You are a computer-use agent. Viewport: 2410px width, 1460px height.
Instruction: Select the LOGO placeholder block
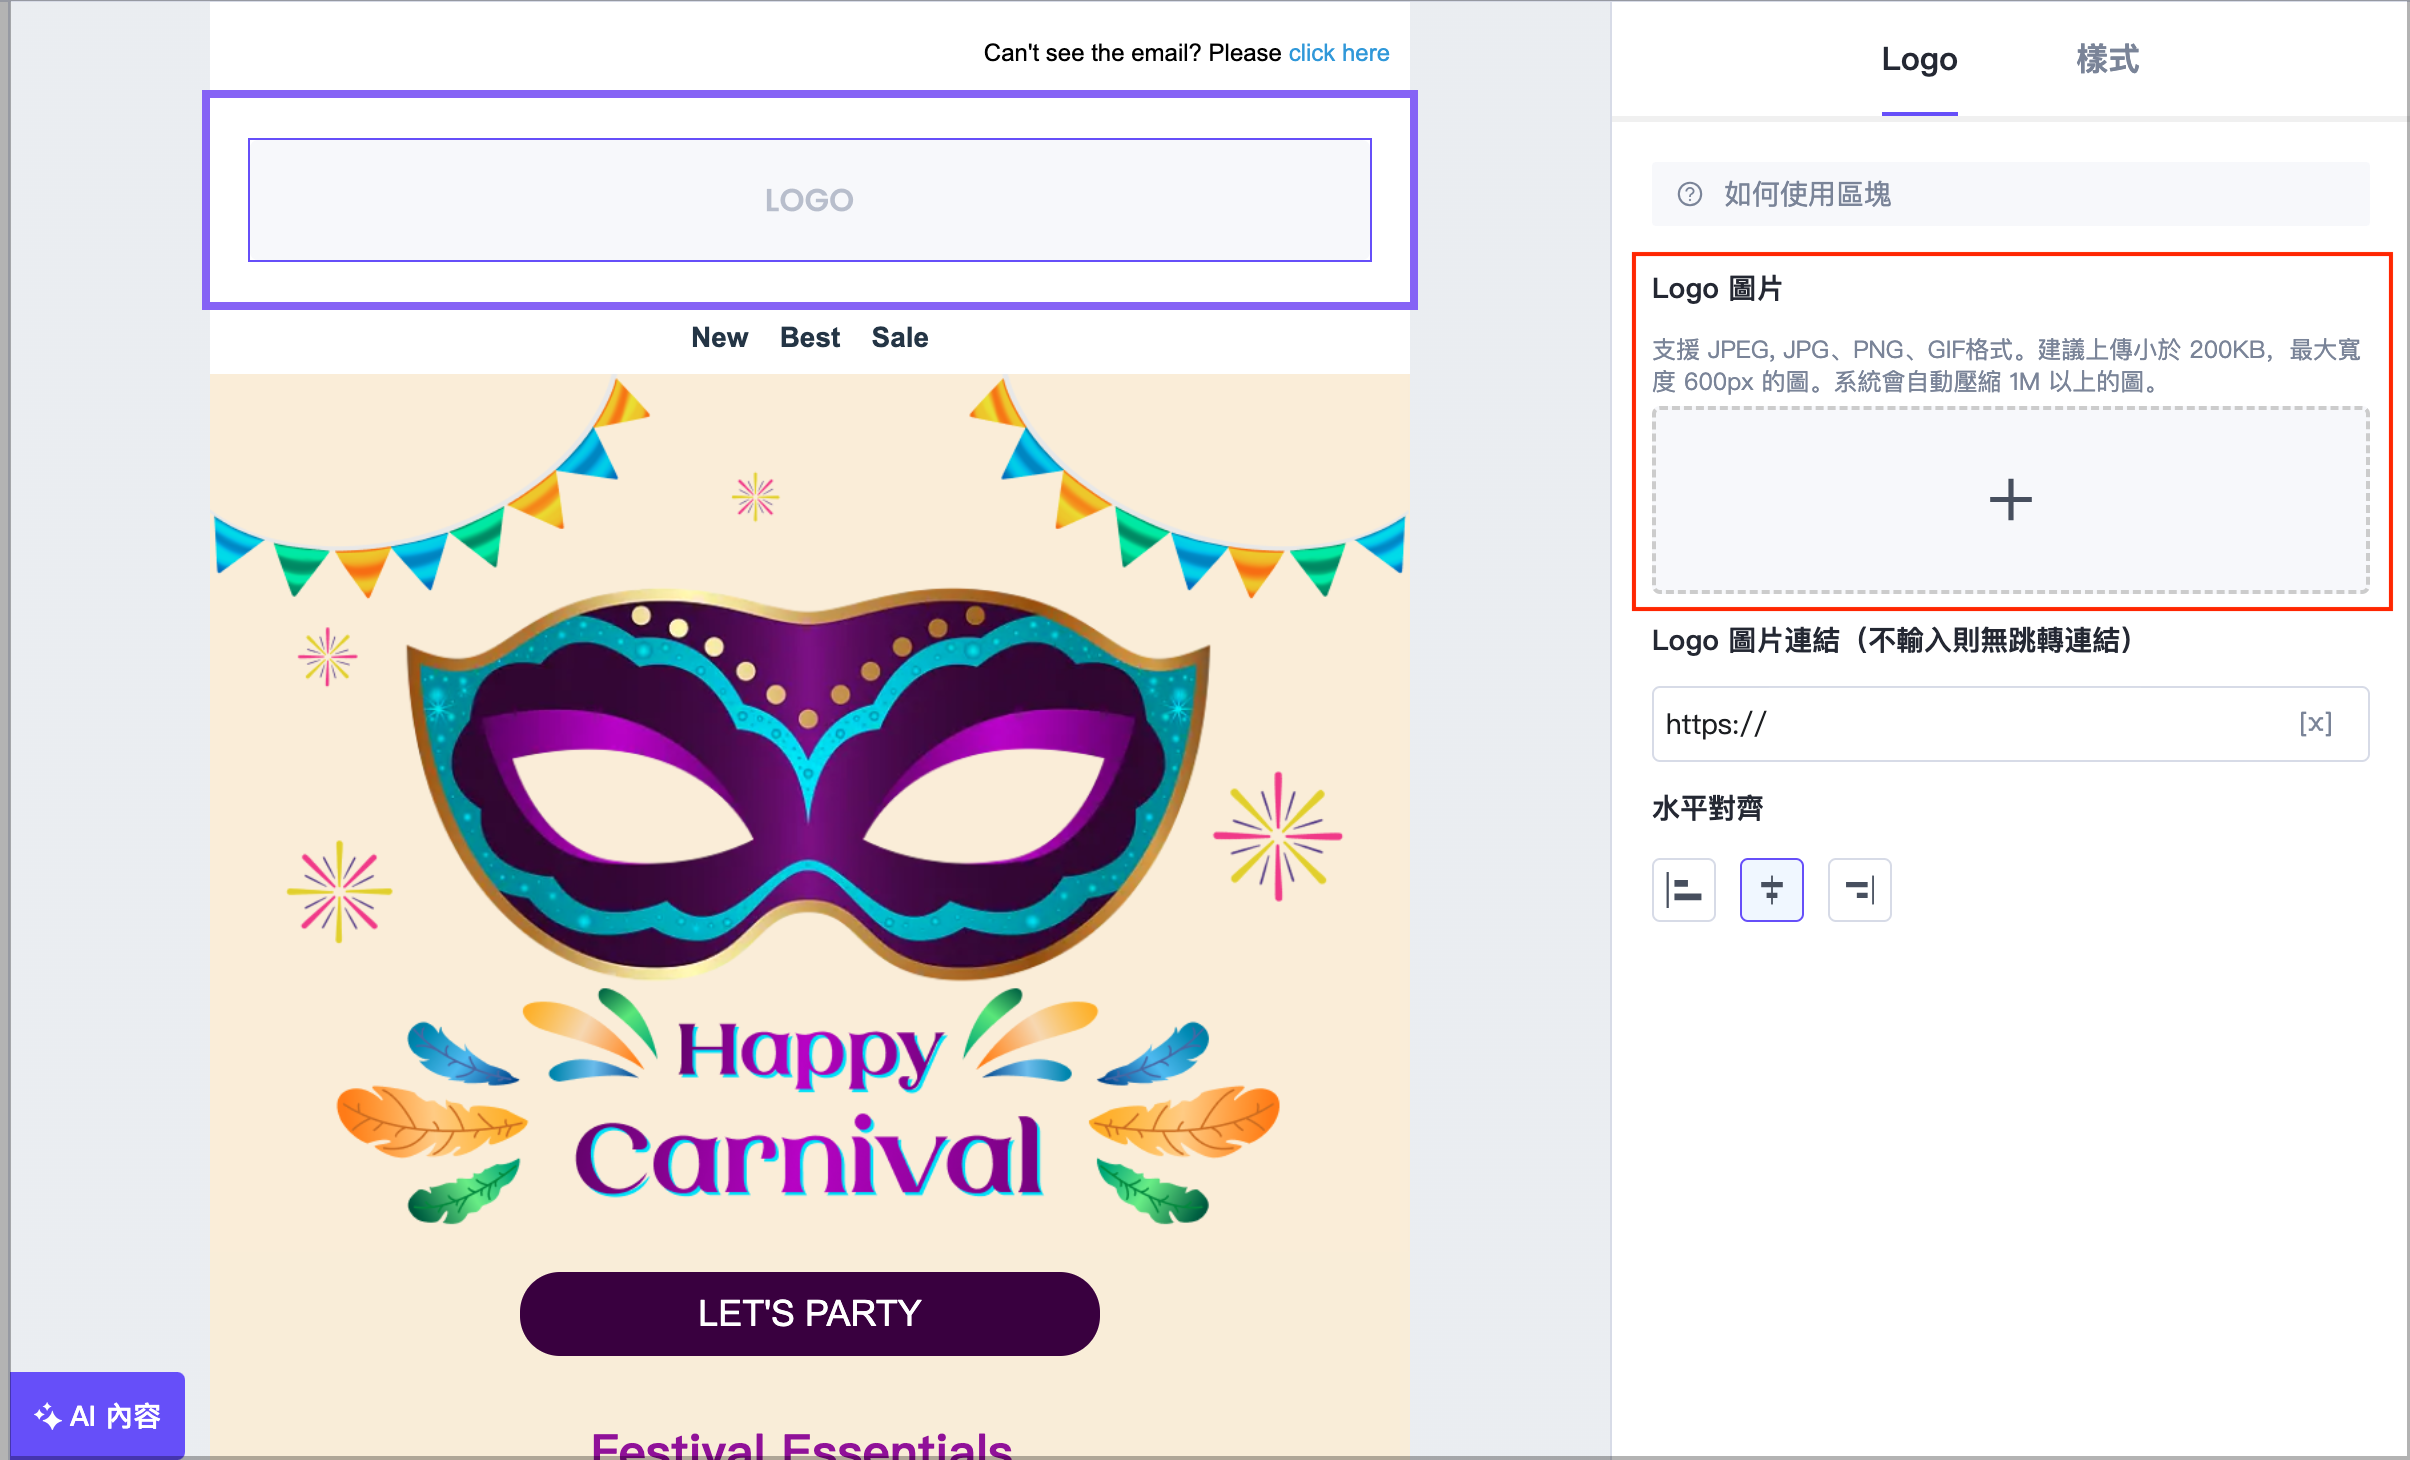coord(809,200)
